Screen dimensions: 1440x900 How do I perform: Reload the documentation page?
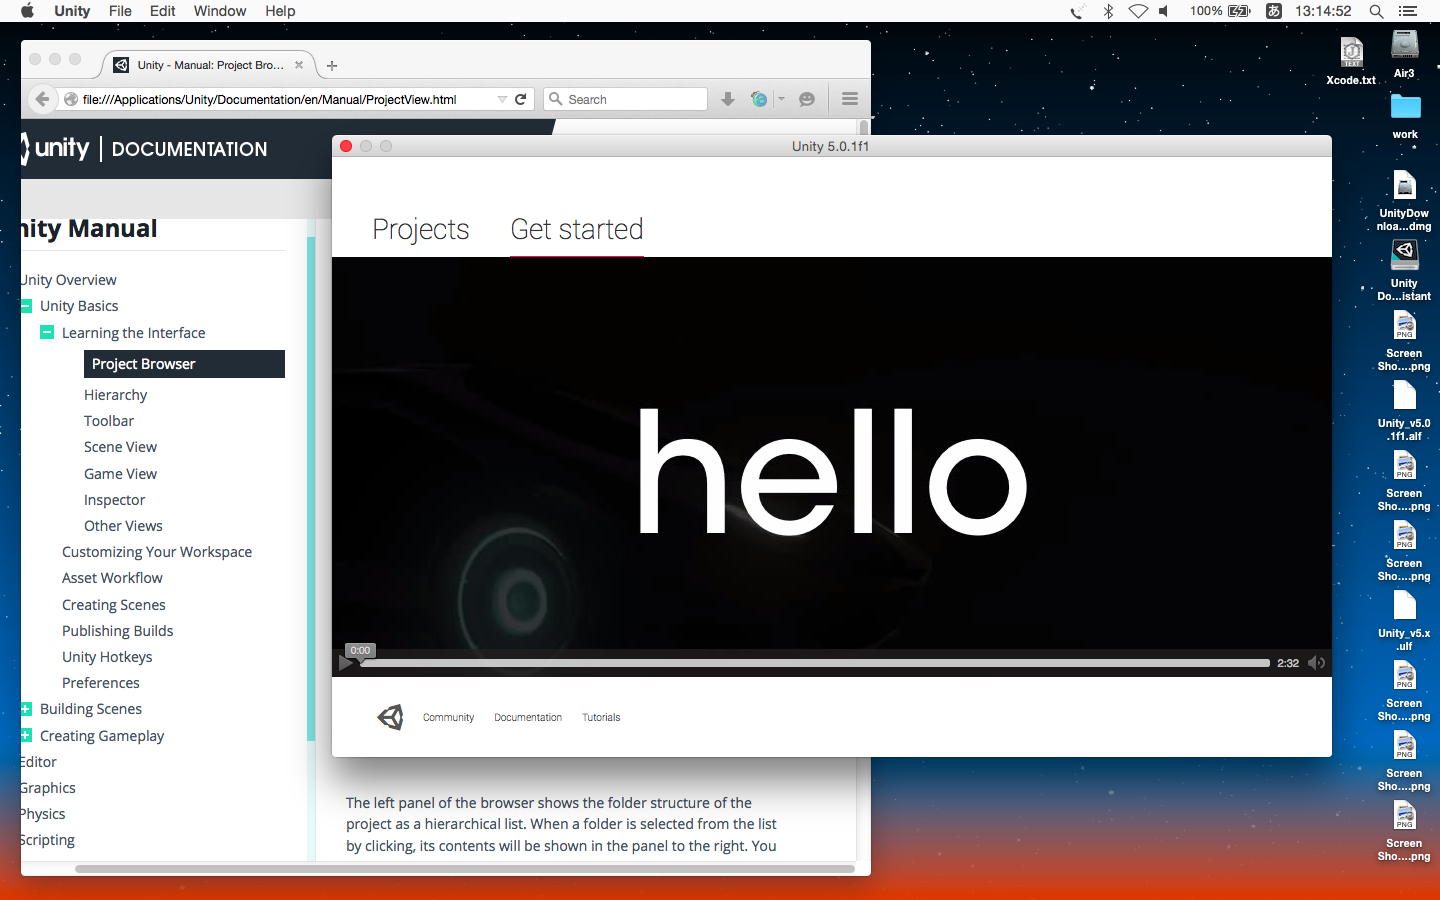[520, 99]
